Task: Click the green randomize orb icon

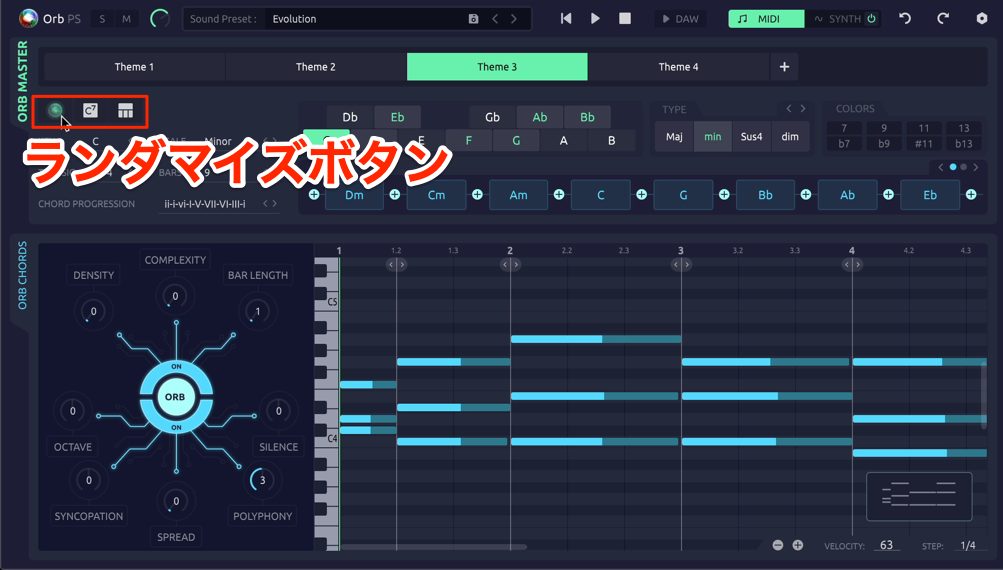Action: point(56,111)
